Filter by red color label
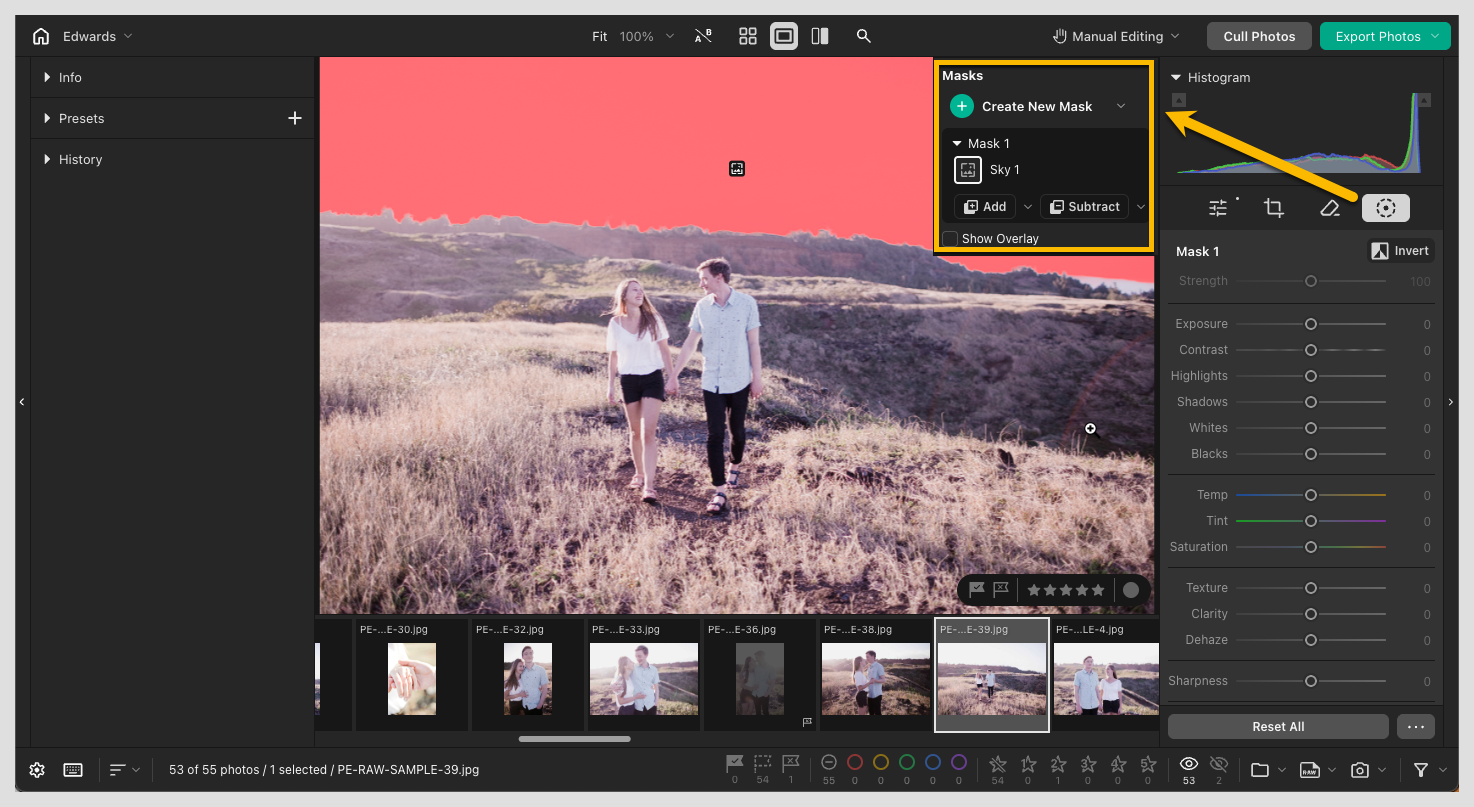This screenshot has height=807, width=1474. (855, 763)
